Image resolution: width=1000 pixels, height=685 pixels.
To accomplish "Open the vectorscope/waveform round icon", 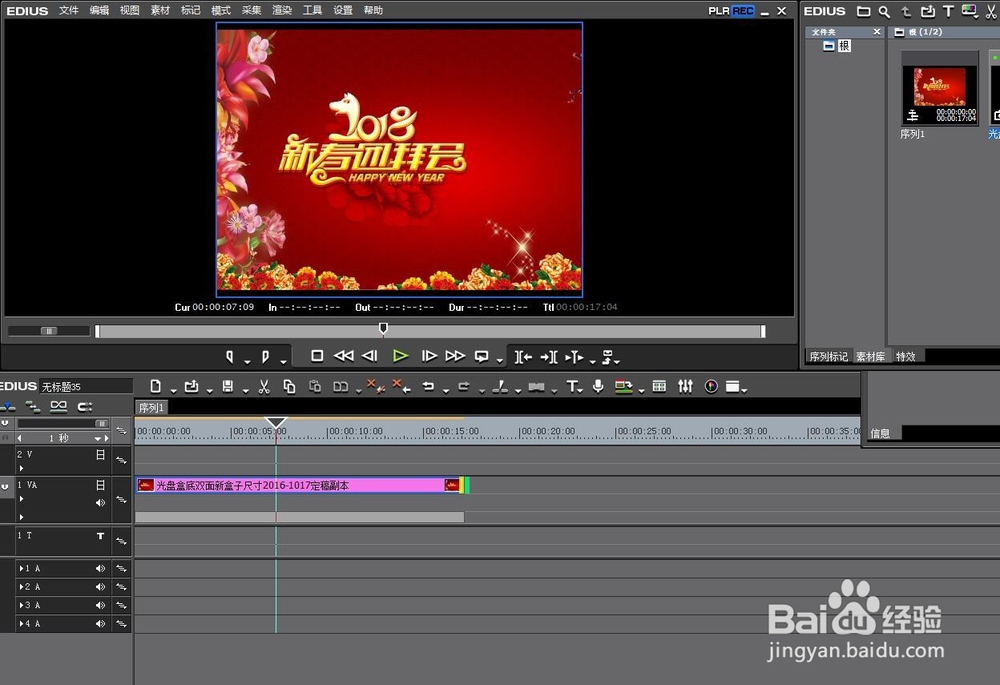I will (x=711, y=387).
